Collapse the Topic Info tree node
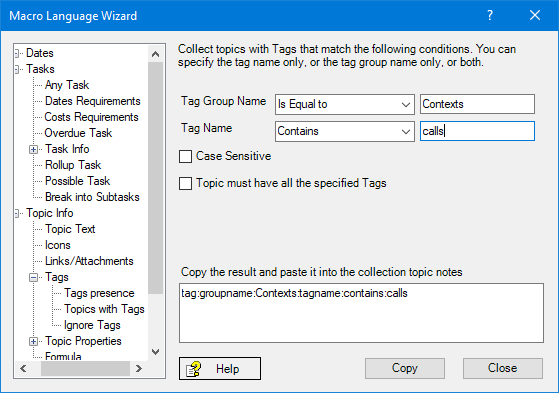This screenshot has width=559, height=393. point(17,213)
